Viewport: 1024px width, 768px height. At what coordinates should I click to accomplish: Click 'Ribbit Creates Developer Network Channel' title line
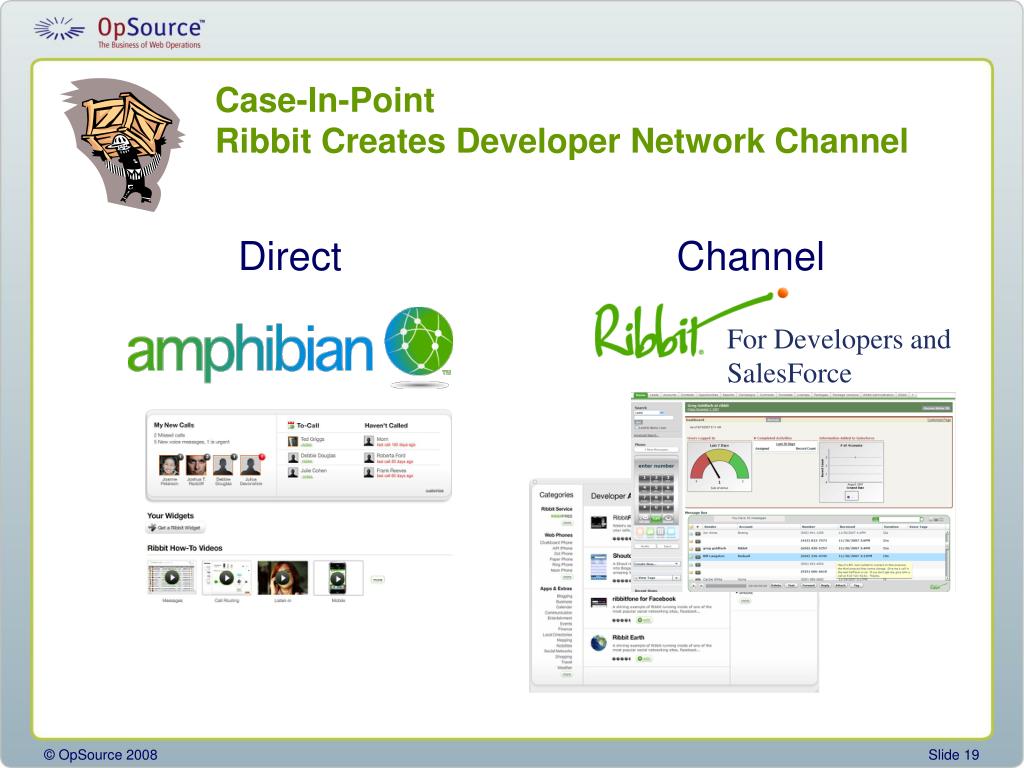click(x=562, y=141)
